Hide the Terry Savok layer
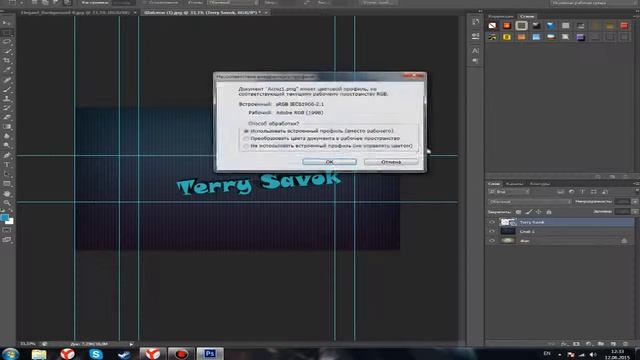 (492, 222)
